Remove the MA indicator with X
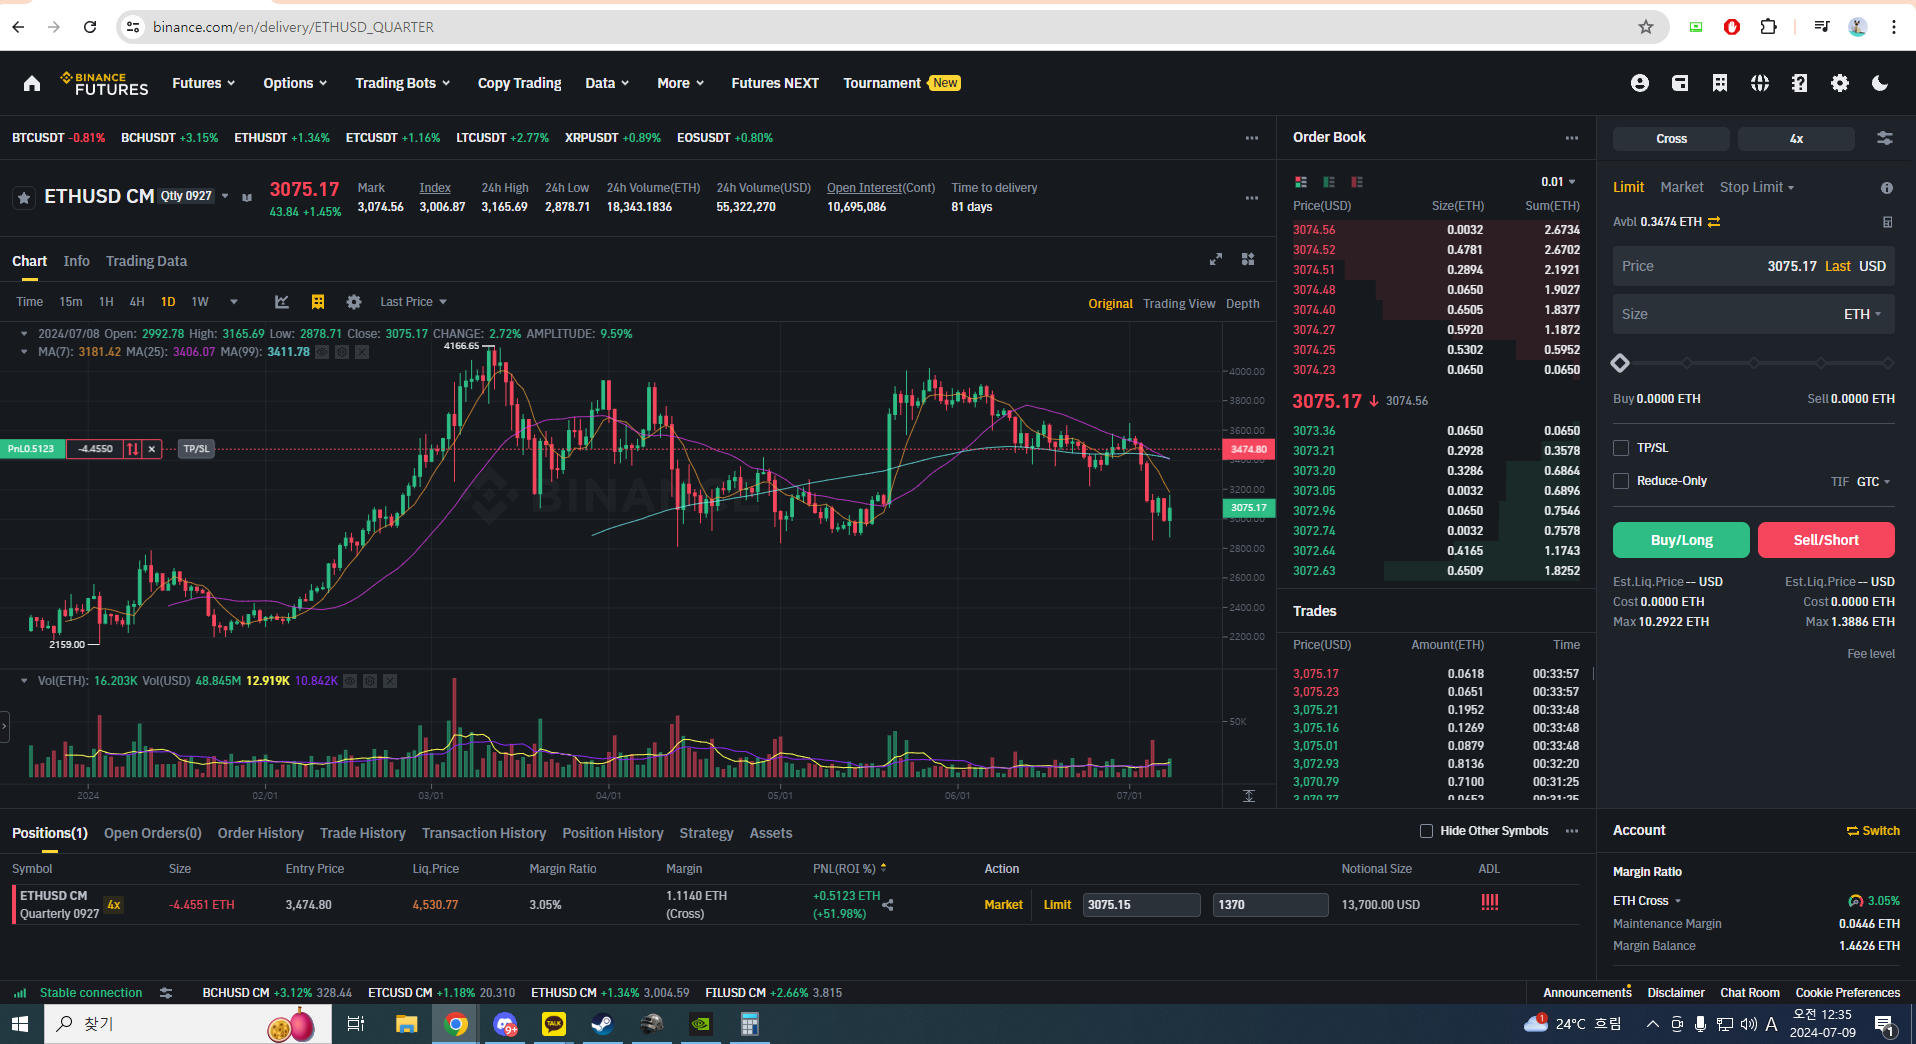 (x=362, y=352)
